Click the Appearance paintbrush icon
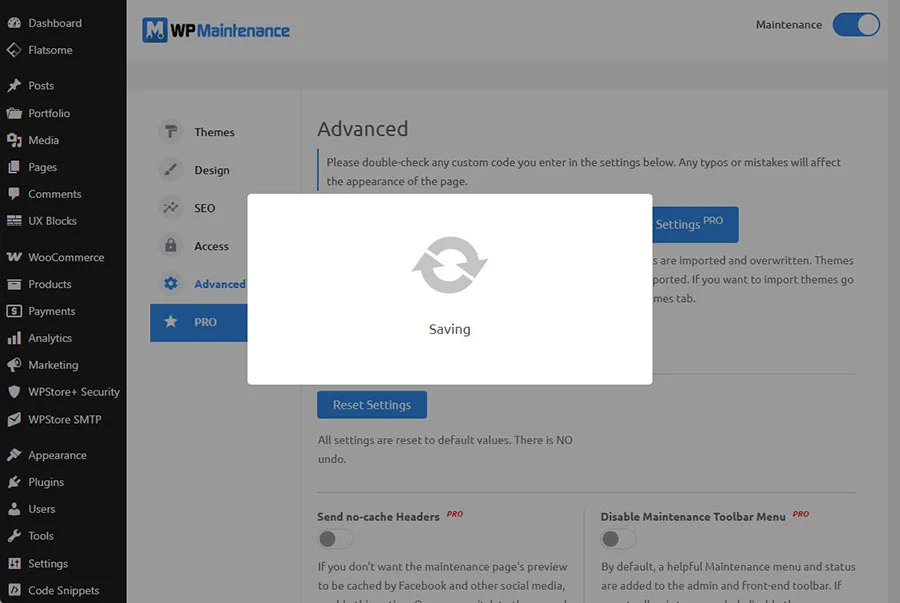This screenshot has width=900, height=603. pyautogui.click(x=14, y=455)
